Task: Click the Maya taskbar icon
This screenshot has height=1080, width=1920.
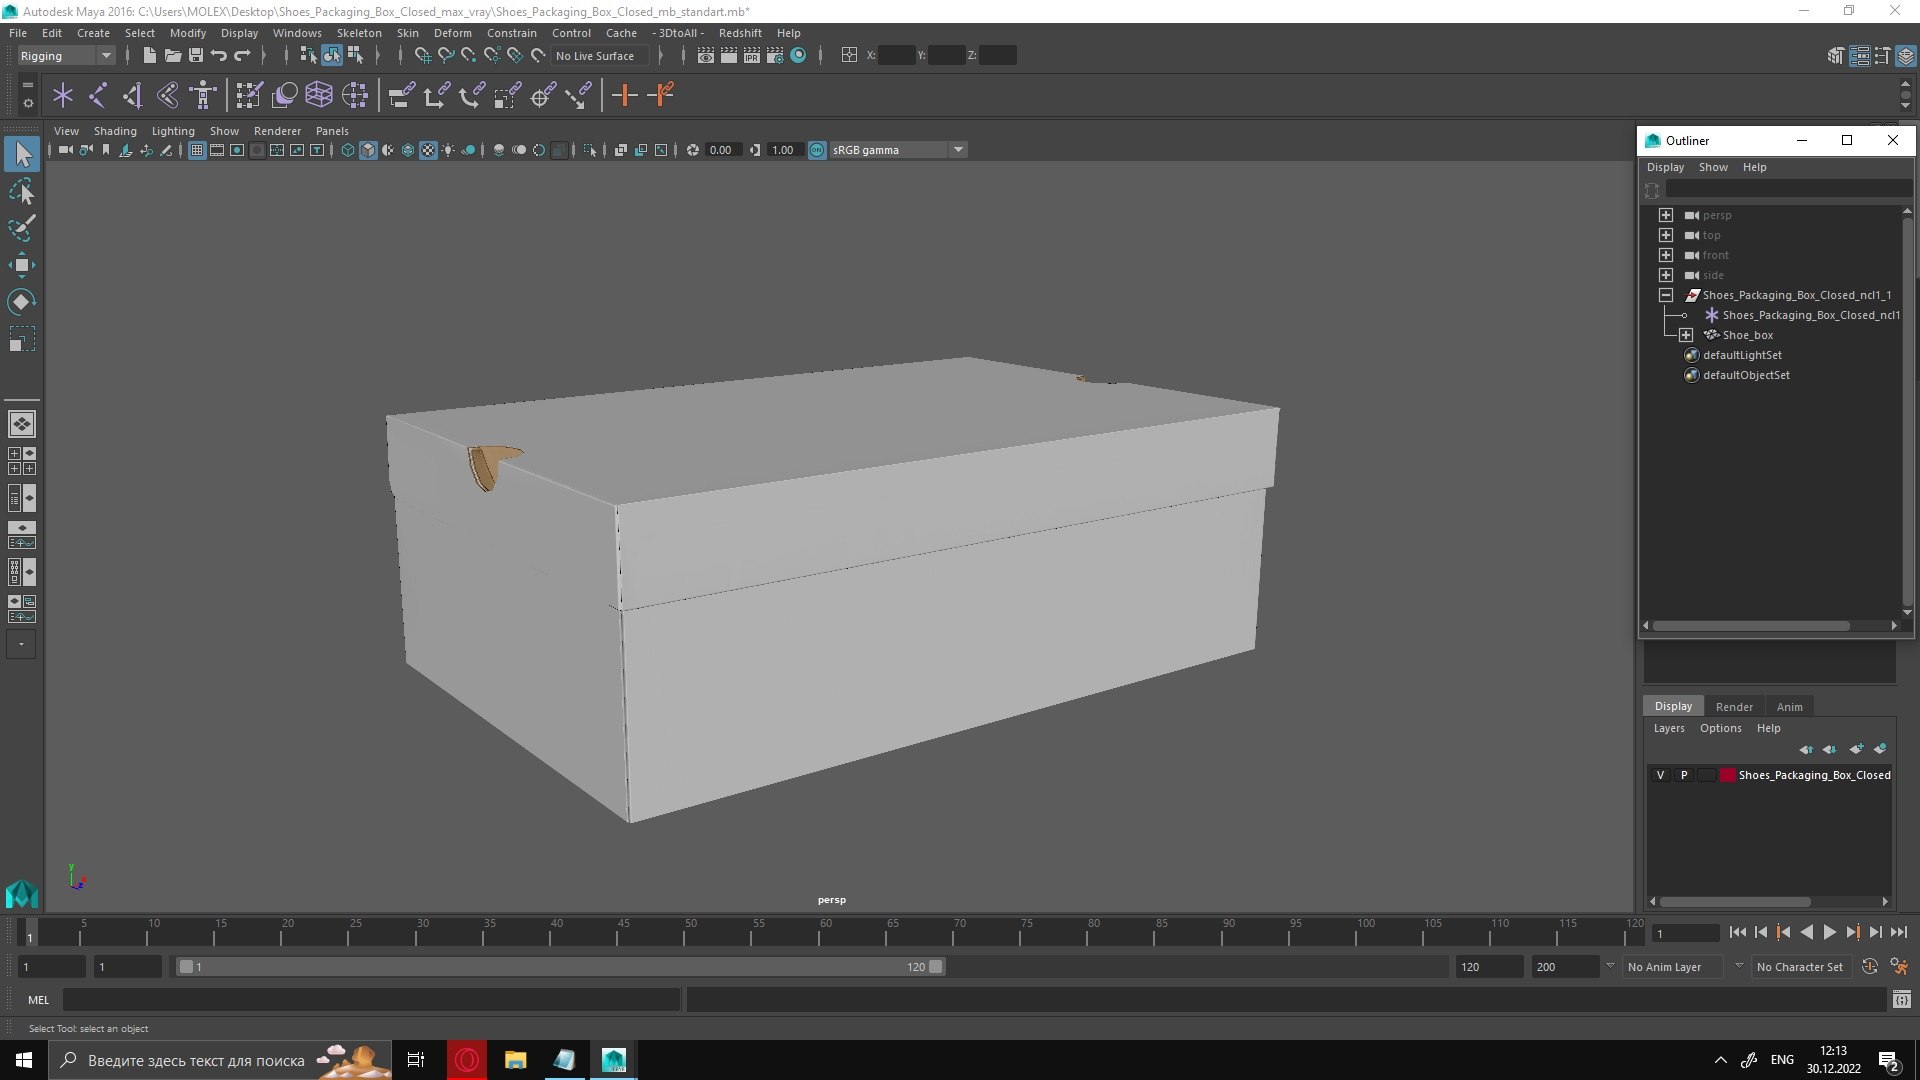Action: point(613,1060)
